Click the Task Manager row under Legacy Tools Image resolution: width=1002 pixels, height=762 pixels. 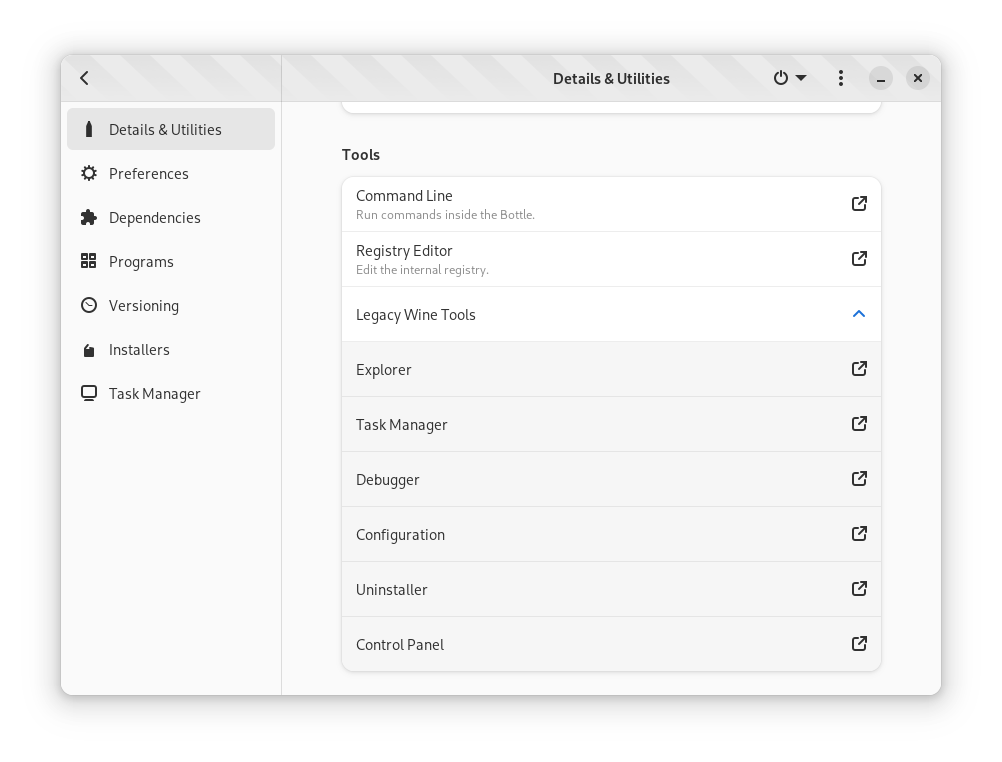click(402, 425)
